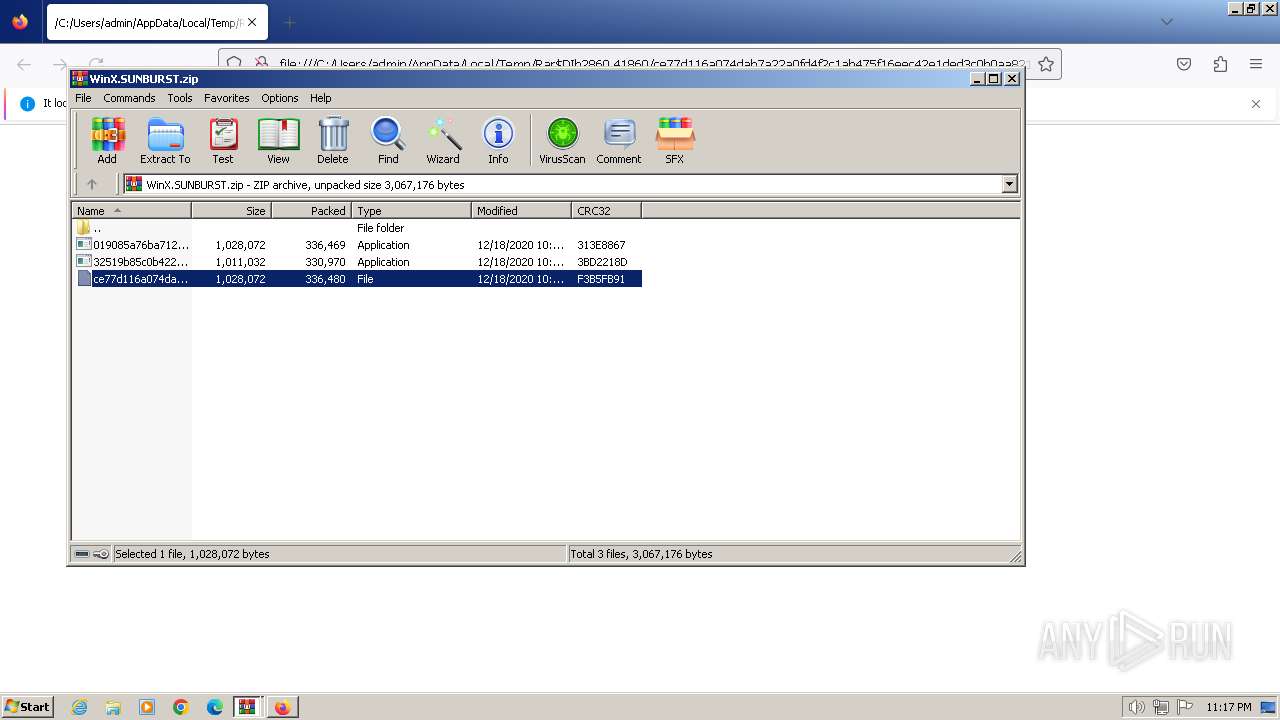
Task: Open a new Firefox tab
Action: coord(289,22)
